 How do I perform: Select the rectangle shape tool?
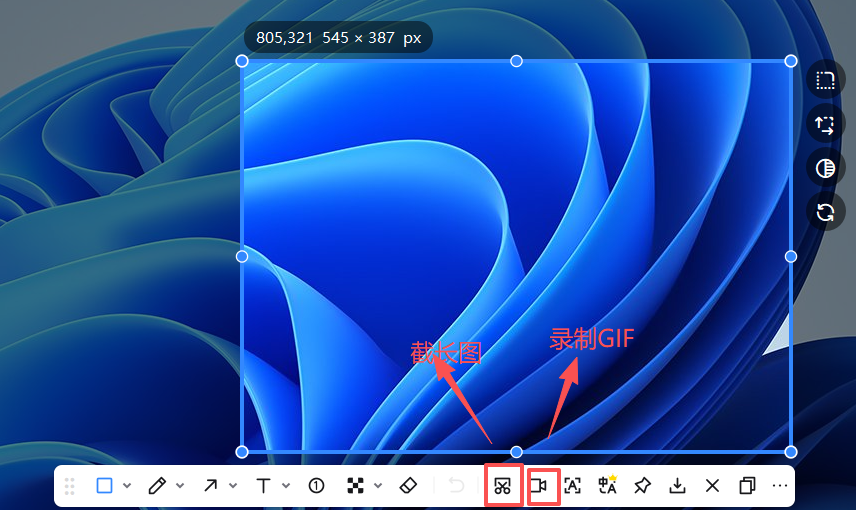coord(104,485)
